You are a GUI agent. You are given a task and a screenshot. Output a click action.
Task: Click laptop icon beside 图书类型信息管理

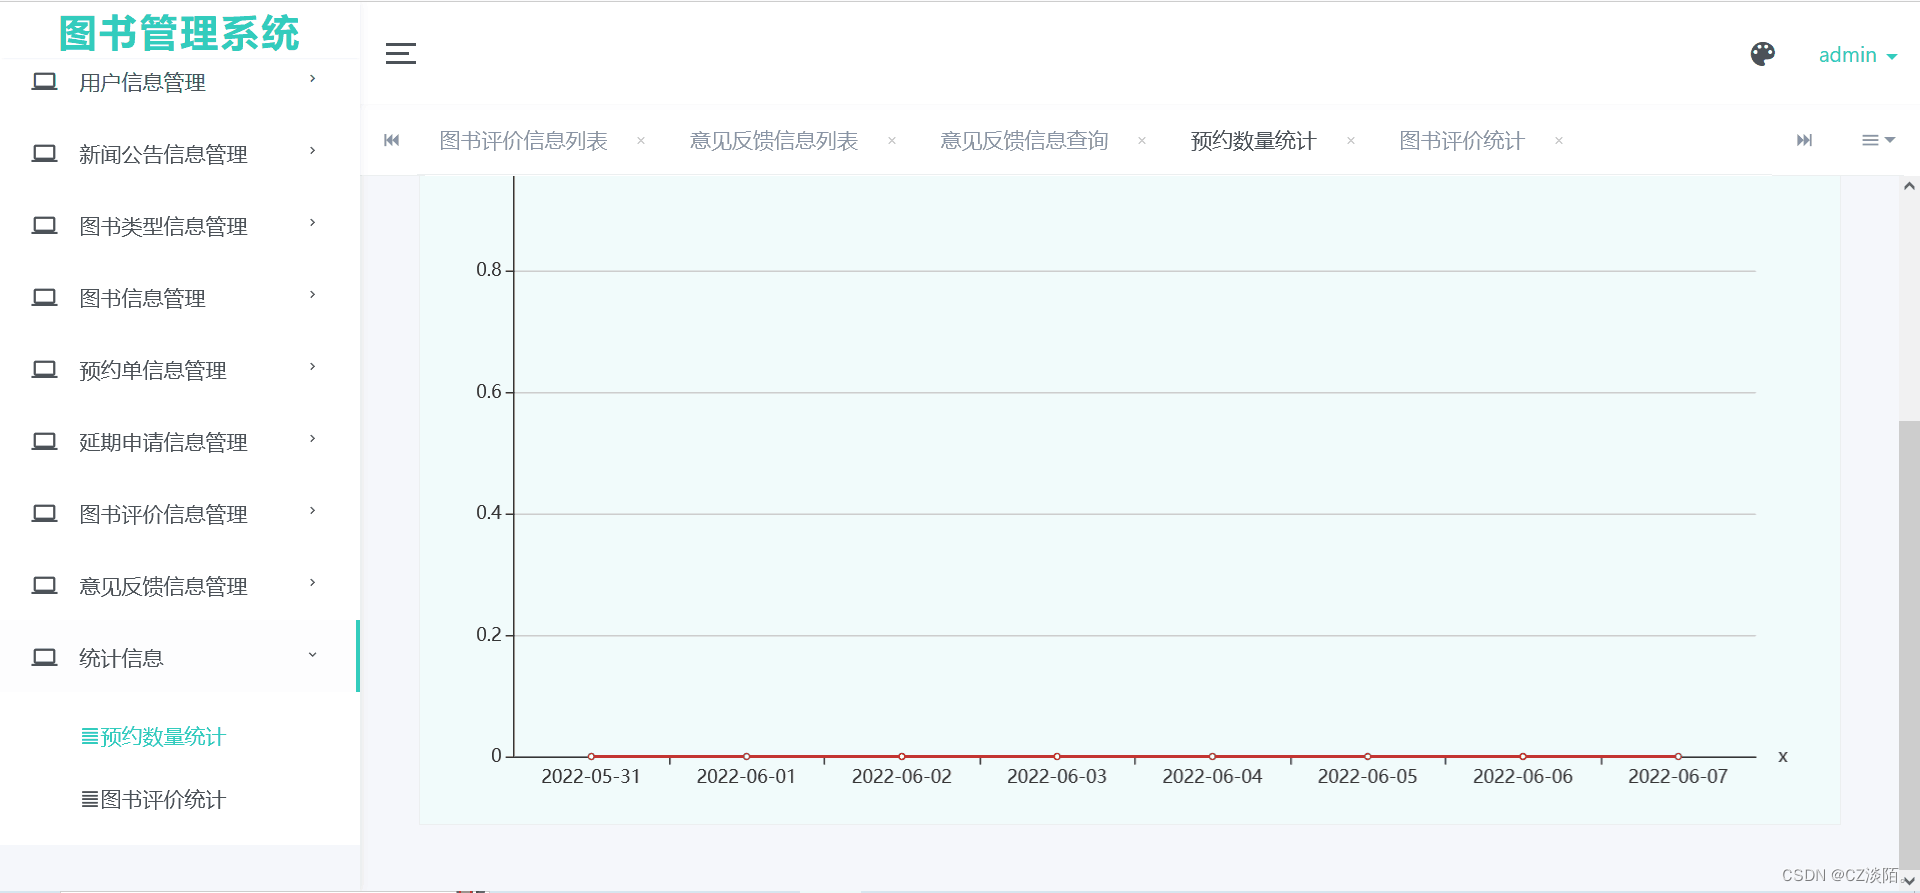point(44,225)
